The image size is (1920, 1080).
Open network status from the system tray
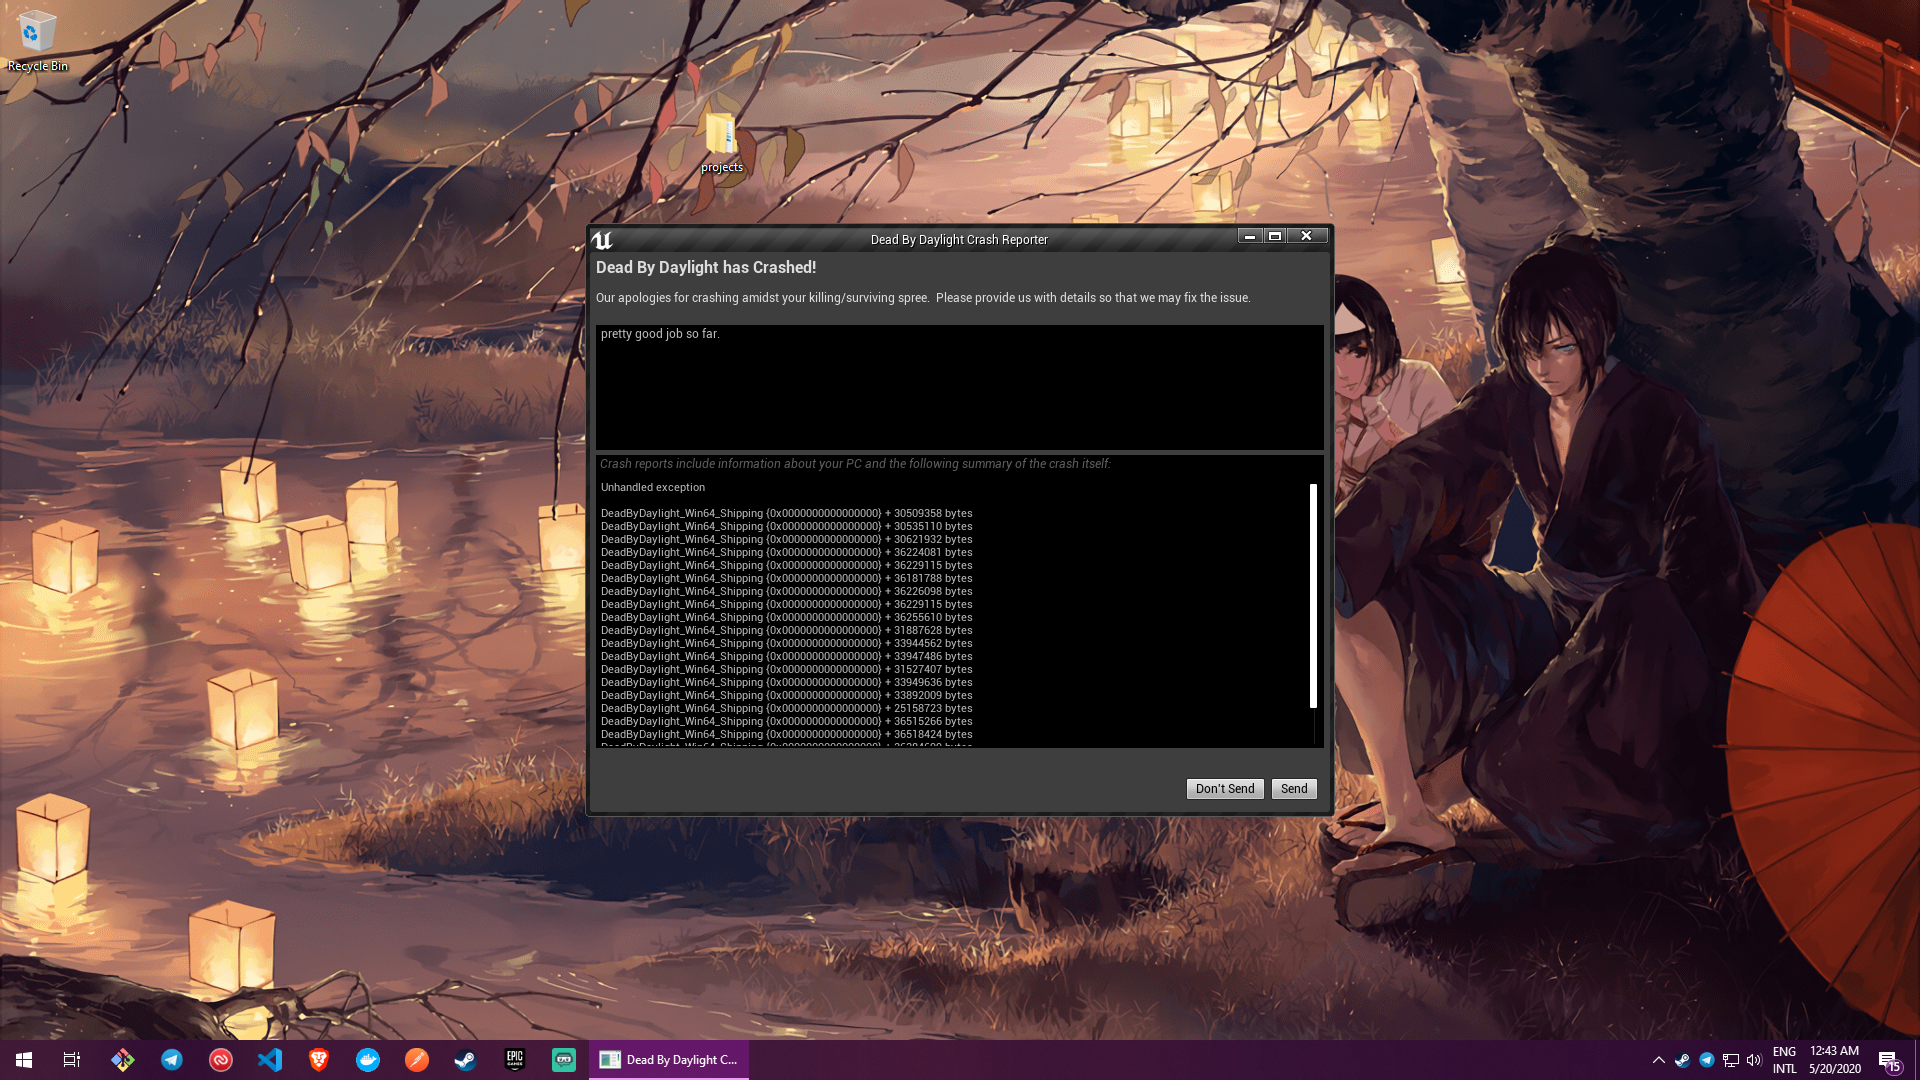click(x=1731, y=1060)
